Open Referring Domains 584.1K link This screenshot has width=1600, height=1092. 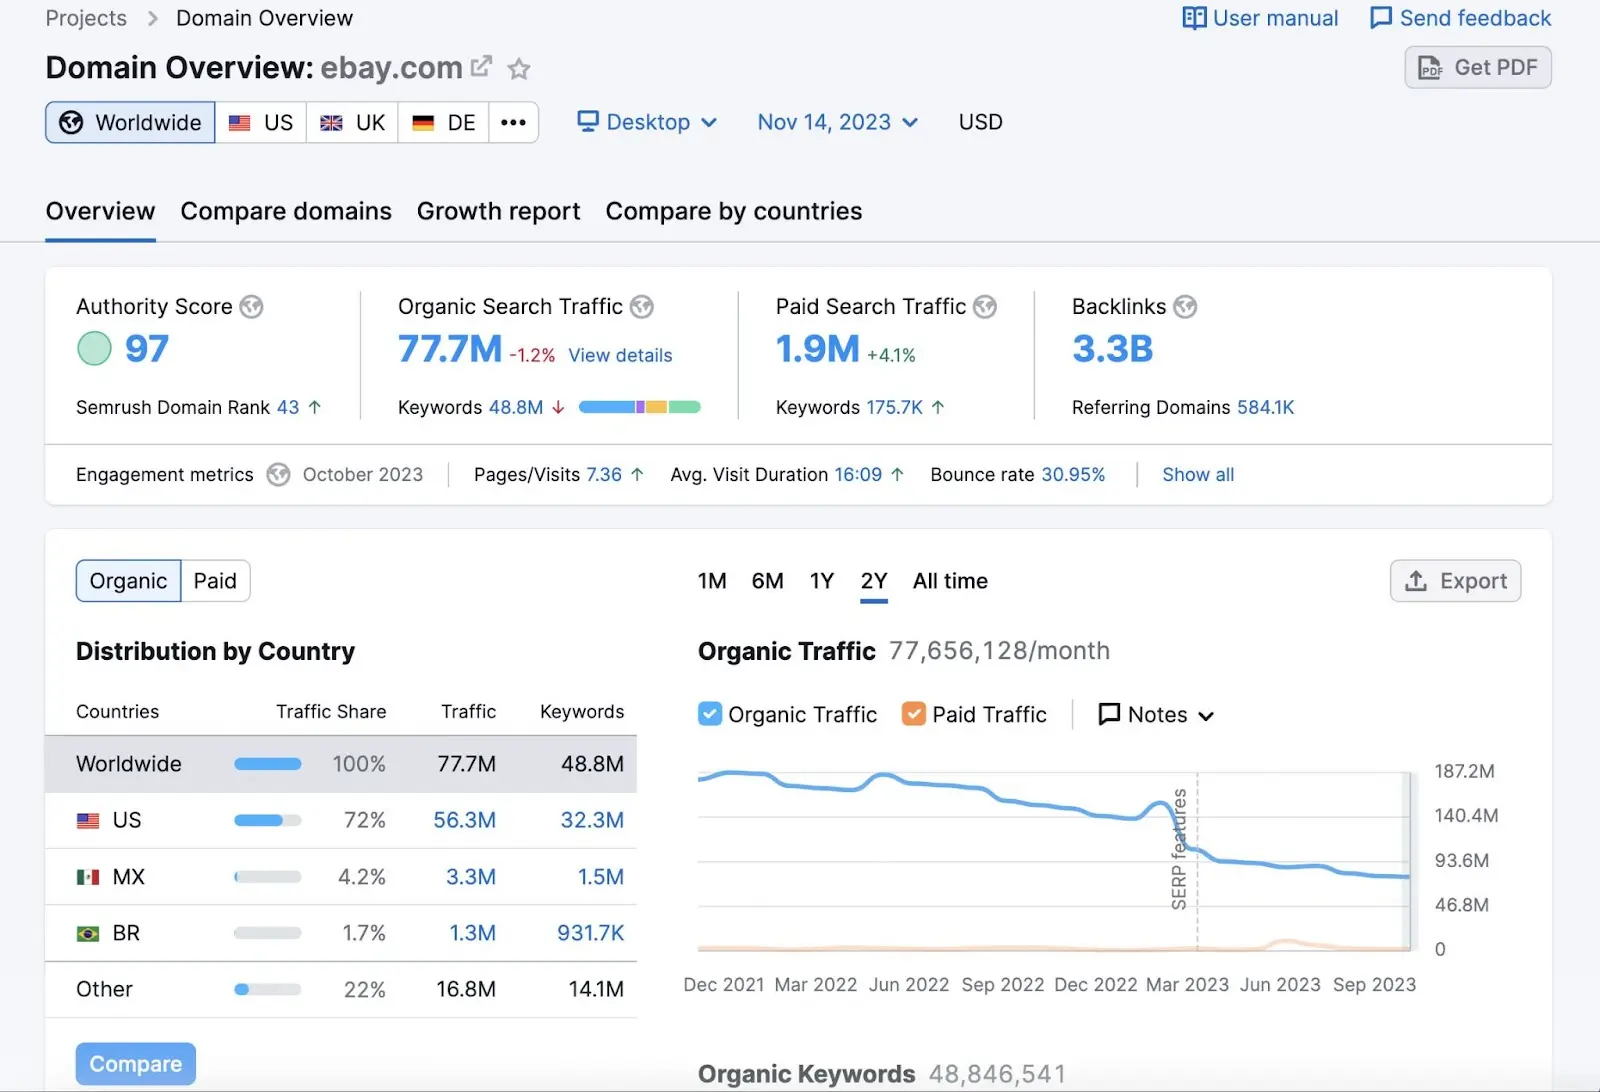1266,407
